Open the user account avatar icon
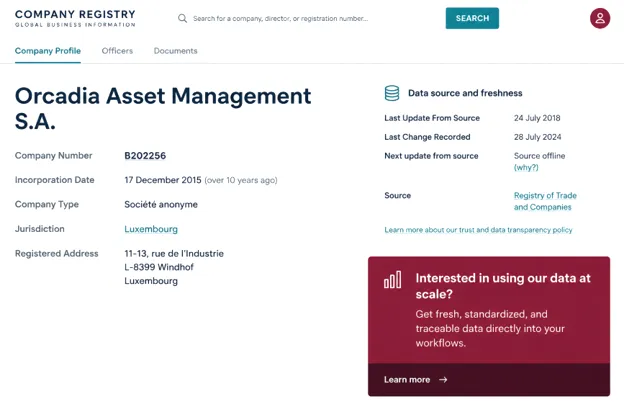624x412 pixels. point(600,18)
